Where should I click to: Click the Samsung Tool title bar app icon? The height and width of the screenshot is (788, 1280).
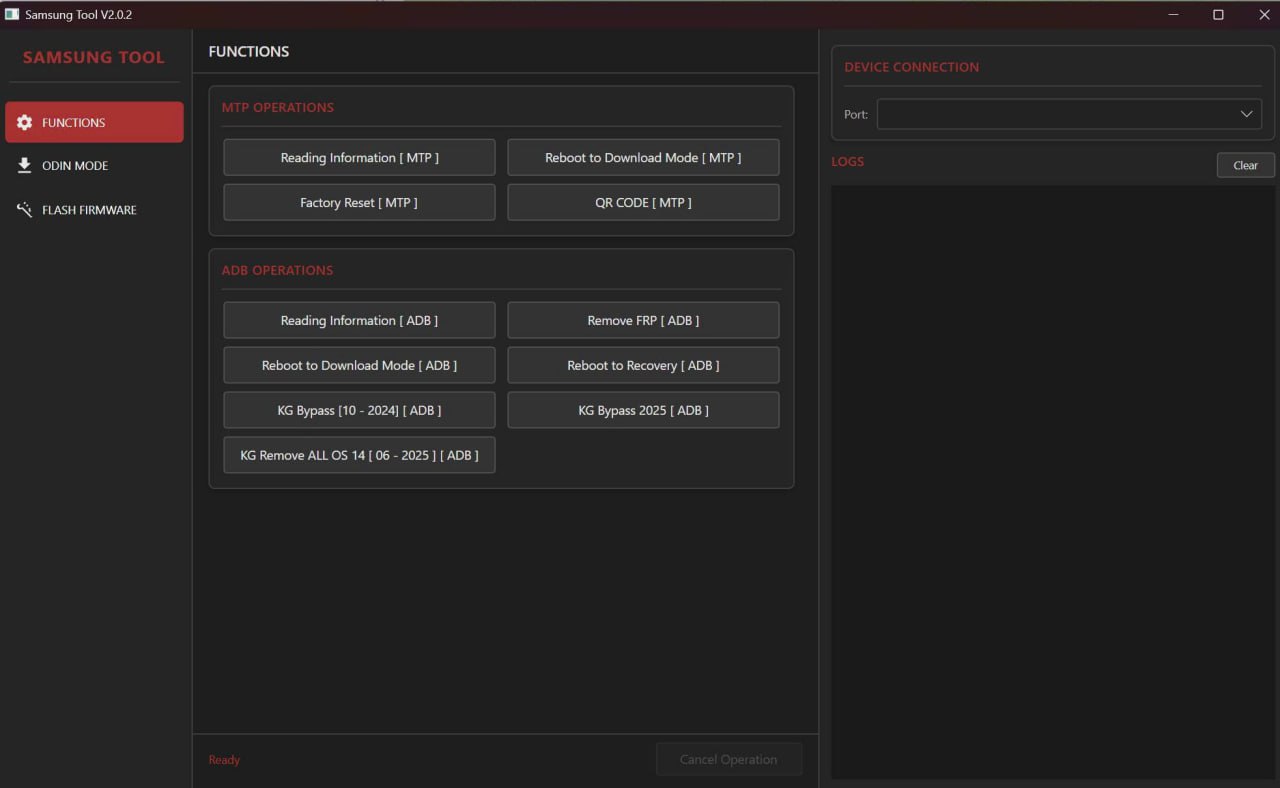[12, 15]
